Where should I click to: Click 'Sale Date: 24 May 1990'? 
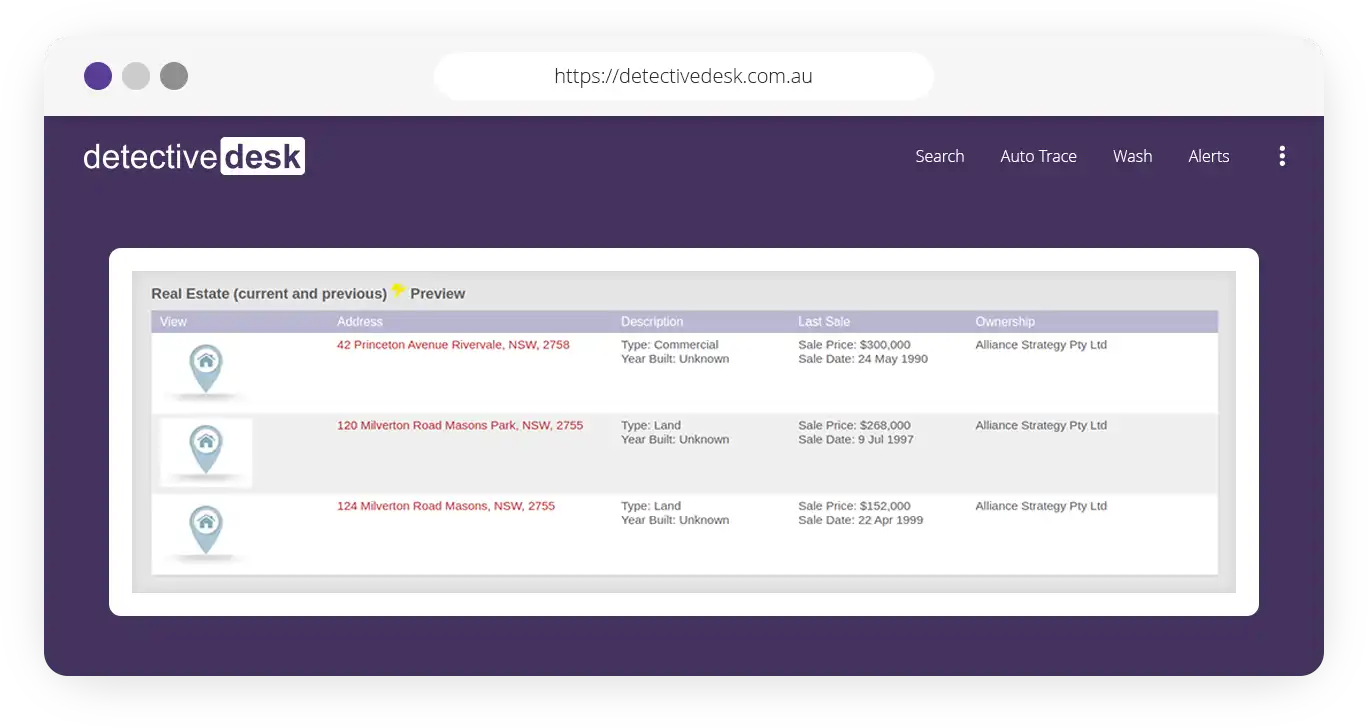coord(863,359)
